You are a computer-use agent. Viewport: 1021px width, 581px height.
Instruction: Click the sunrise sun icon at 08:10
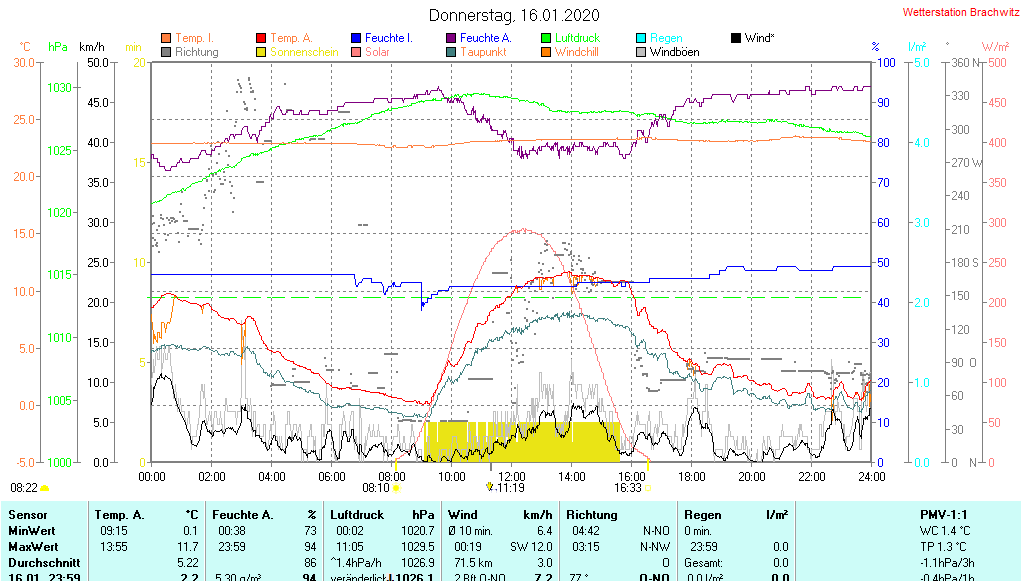tap(397, 488)
